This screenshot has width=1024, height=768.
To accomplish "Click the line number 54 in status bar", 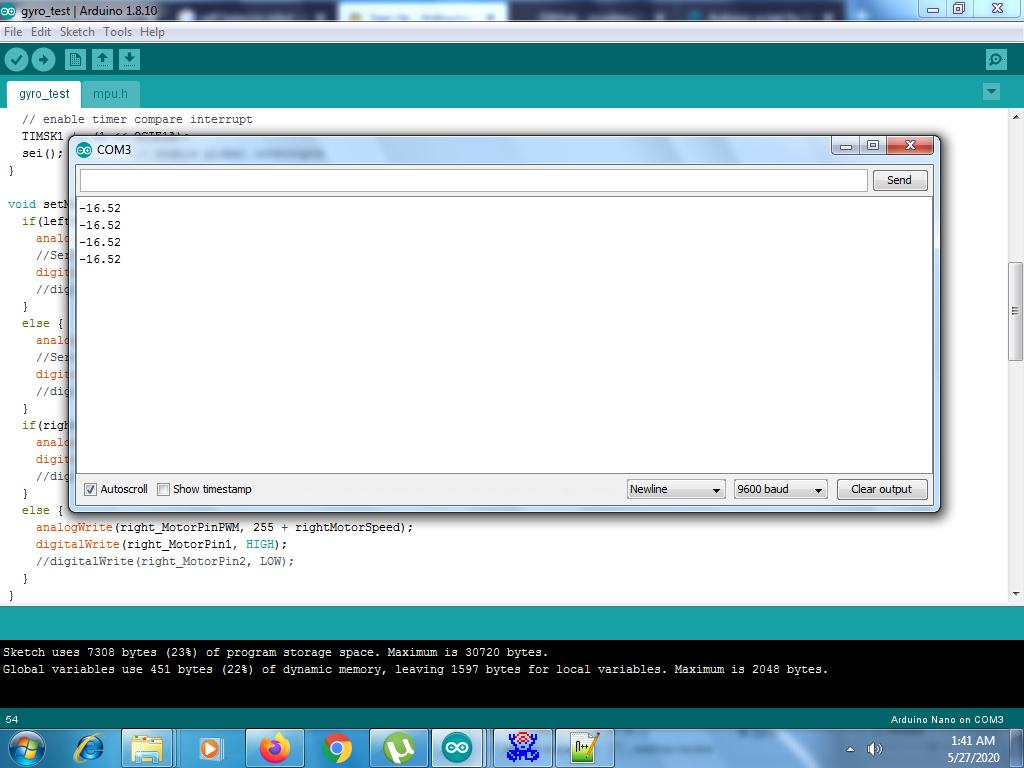I will (12, 720).
